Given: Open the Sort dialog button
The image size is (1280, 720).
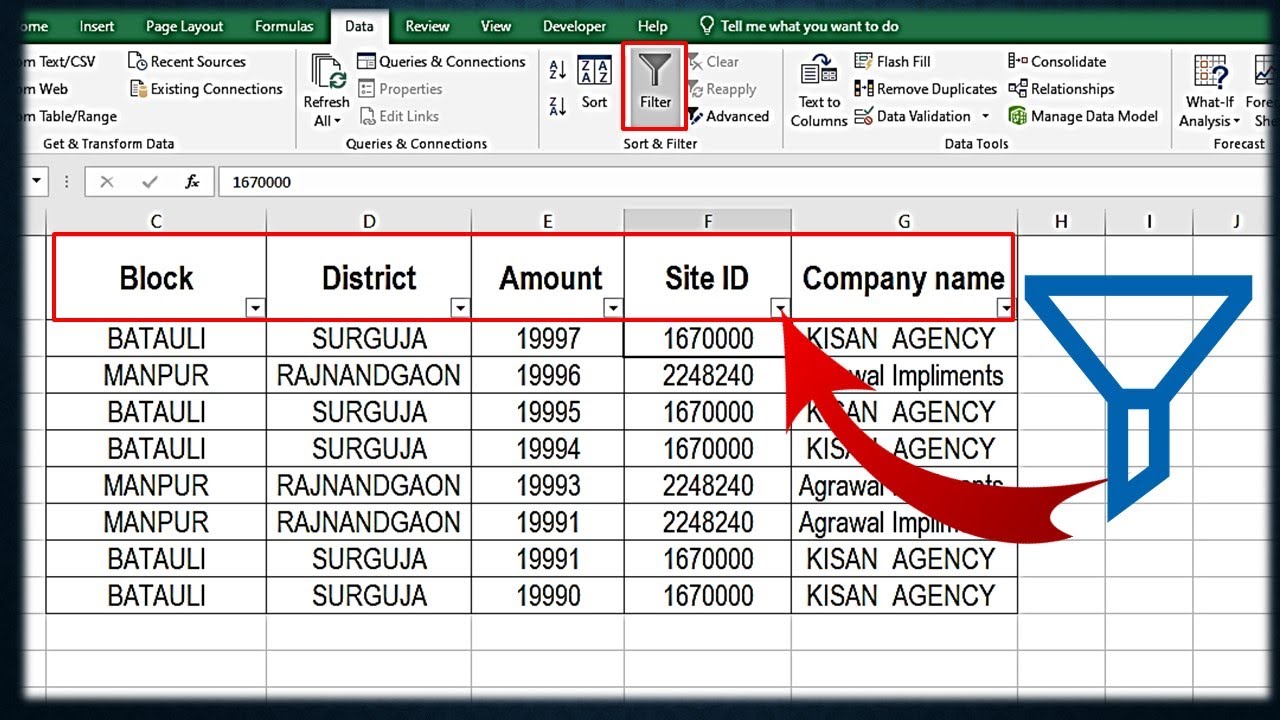Looking at the screenshot, I should pos(594,84).
